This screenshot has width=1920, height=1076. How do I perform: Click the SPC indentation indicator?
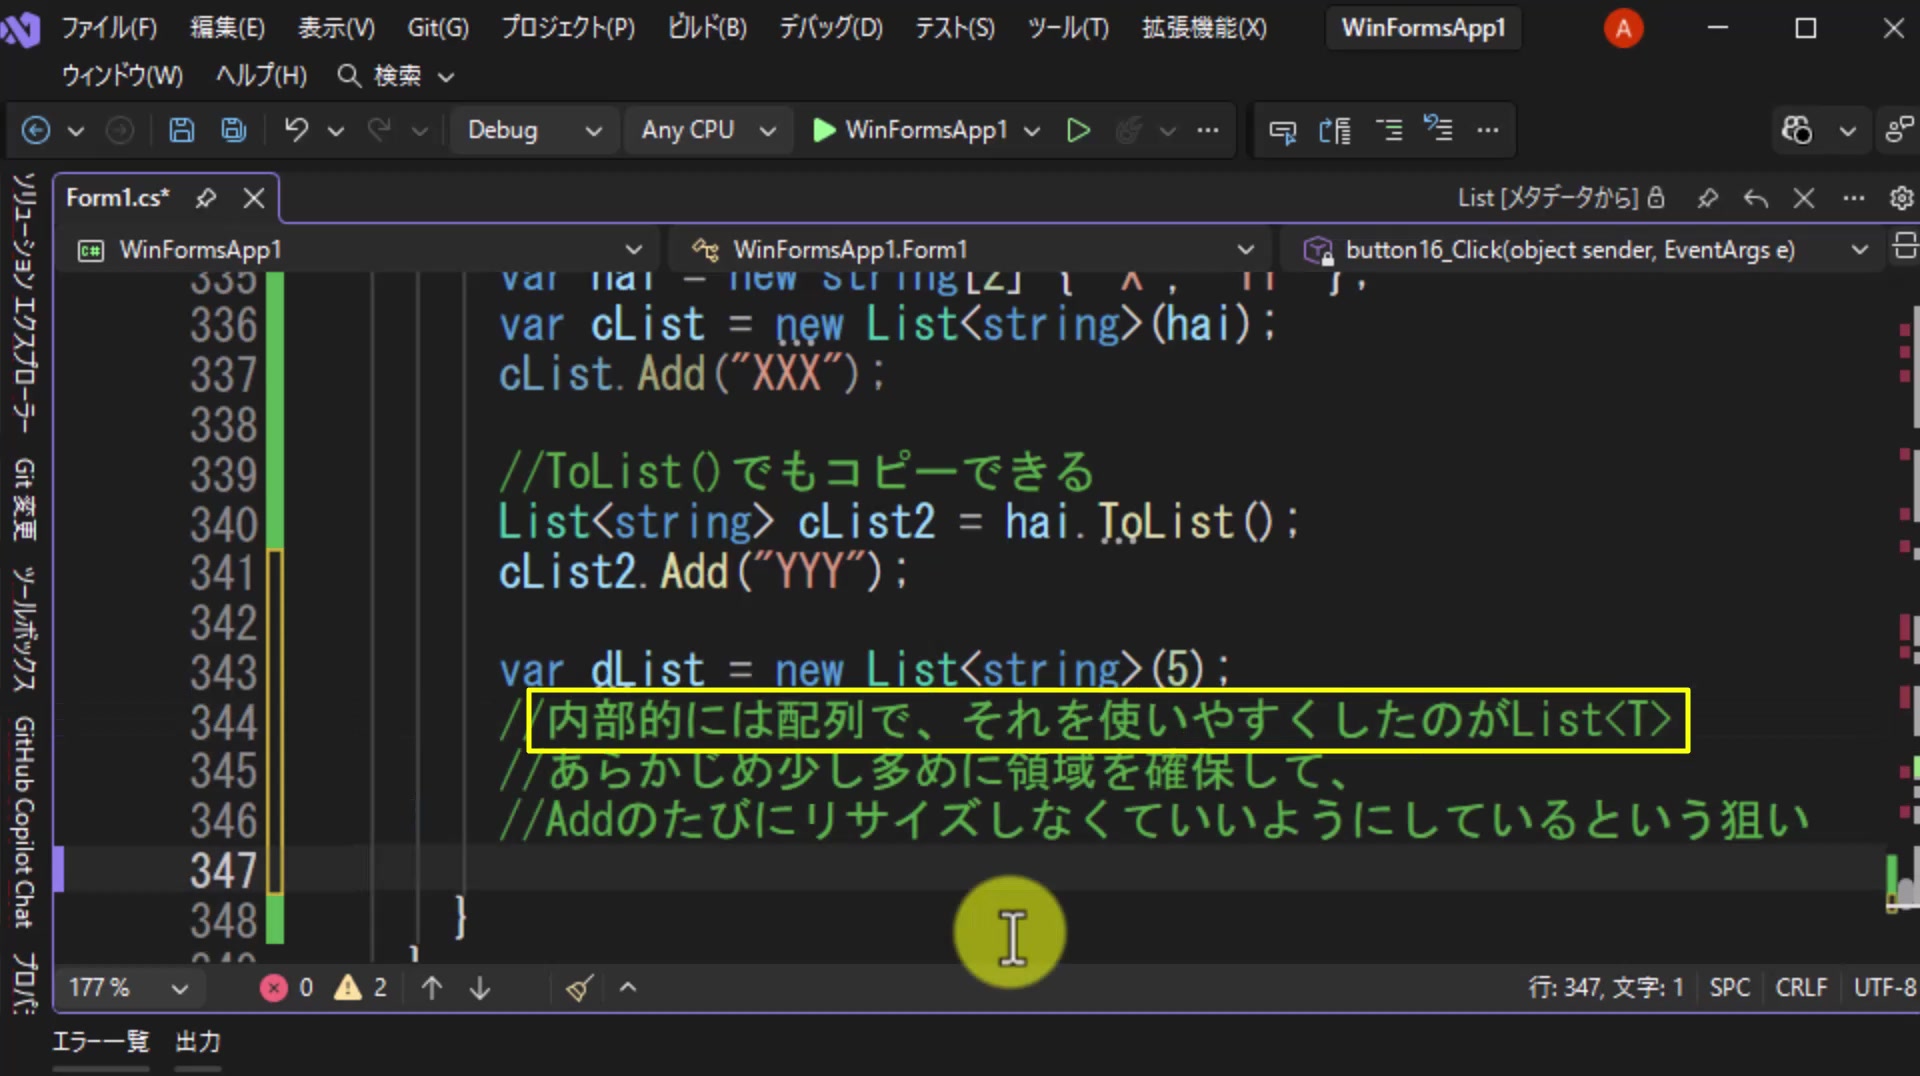[x=1729, y=988]
